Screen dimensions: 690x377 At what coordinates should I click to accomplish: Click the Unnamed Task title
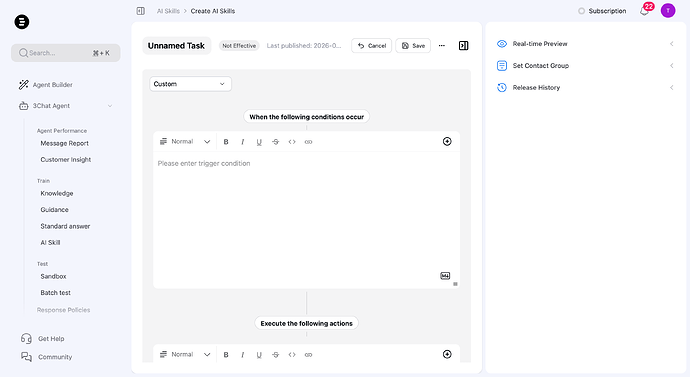(176, 46)
